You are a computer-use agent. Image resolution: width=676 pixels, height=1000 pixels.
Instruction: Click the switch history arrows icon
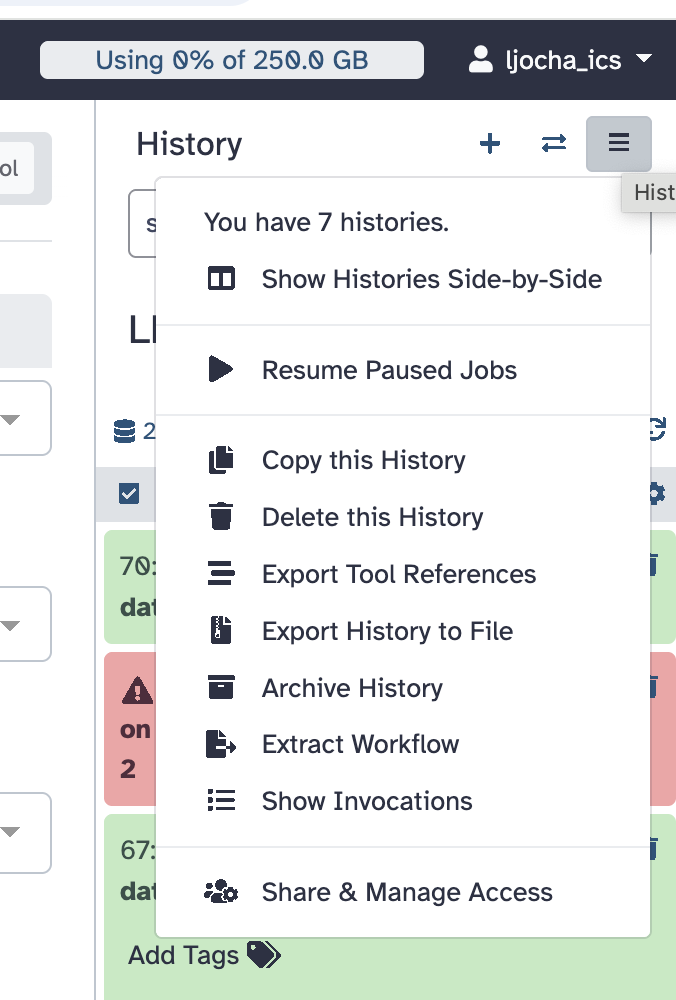554,144
